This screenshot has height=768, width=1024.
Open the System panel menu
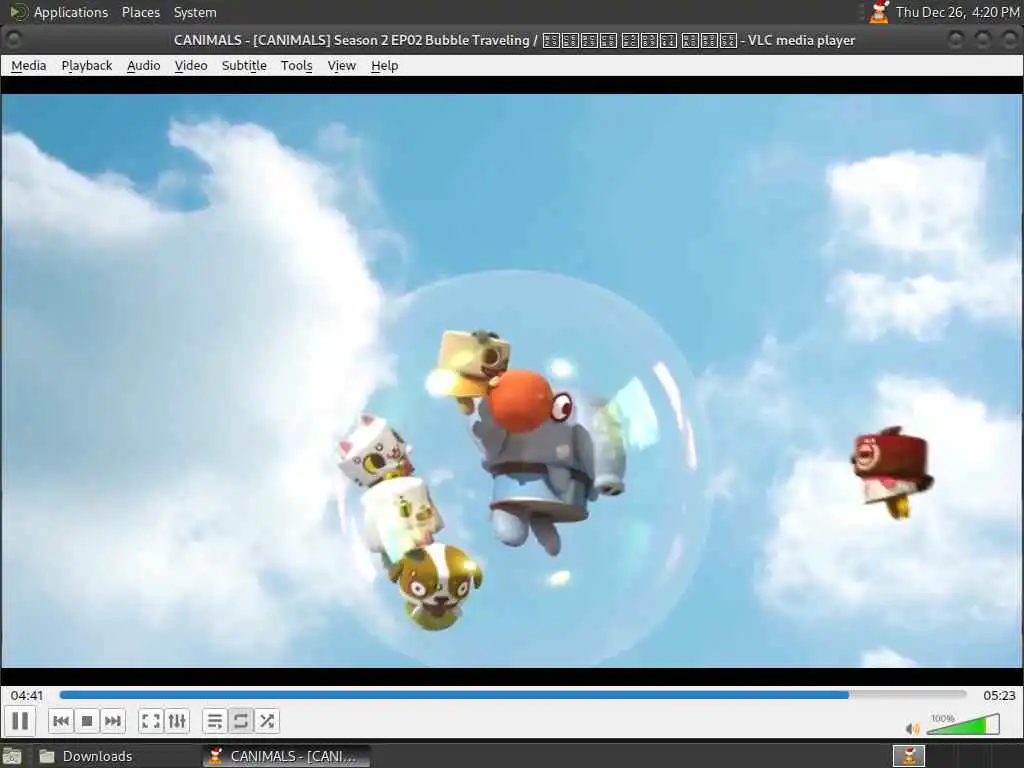(x=195, y=12)
